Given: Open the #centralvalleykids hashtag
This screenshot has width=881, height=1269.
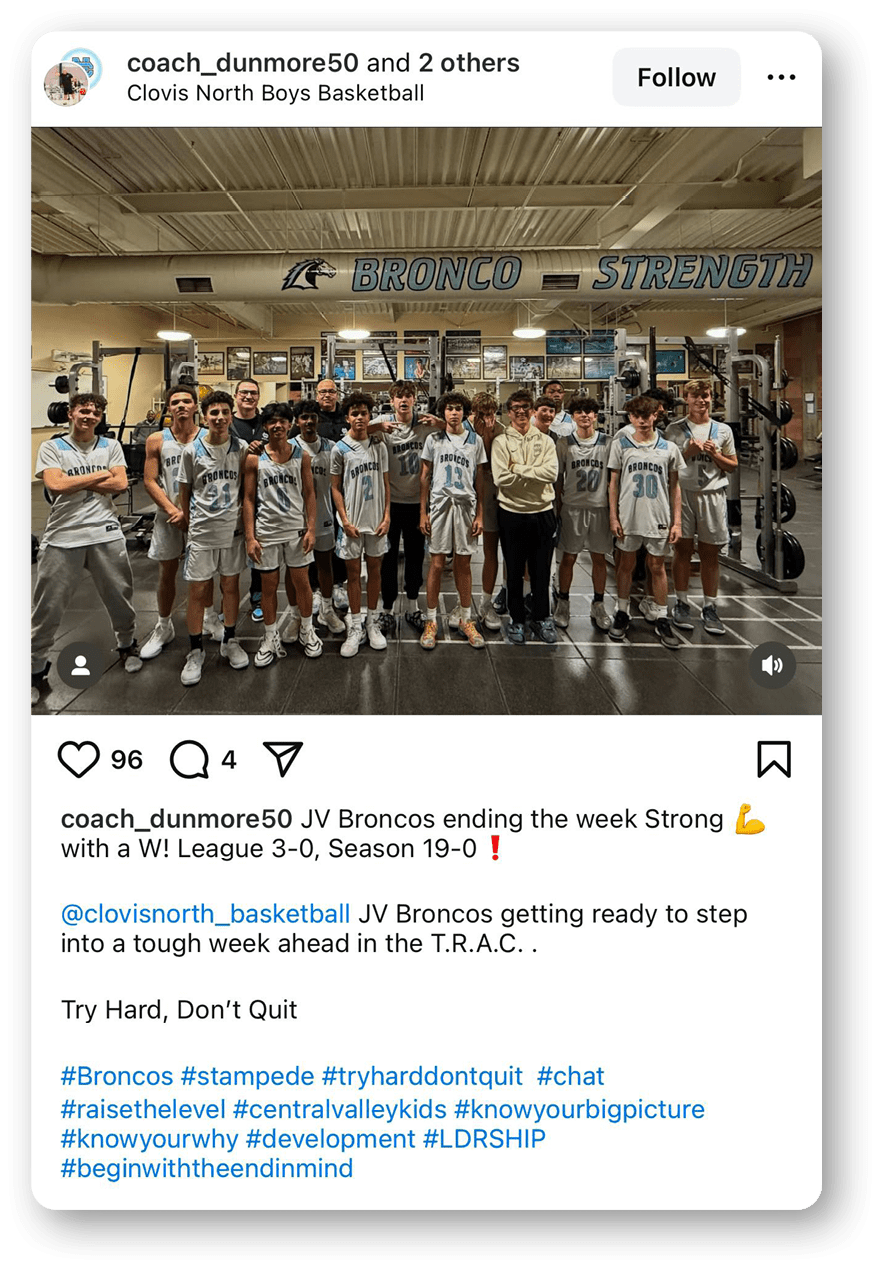Looking at the screenshot, I should click(x=340, y=1109).
